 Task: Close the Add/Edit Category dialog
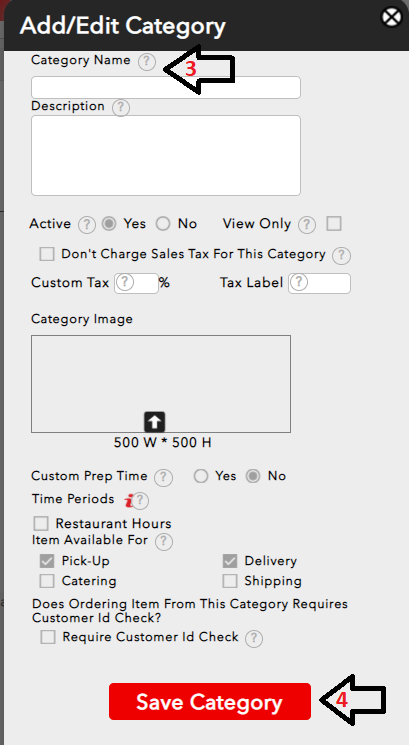click(x=392, y=18)
